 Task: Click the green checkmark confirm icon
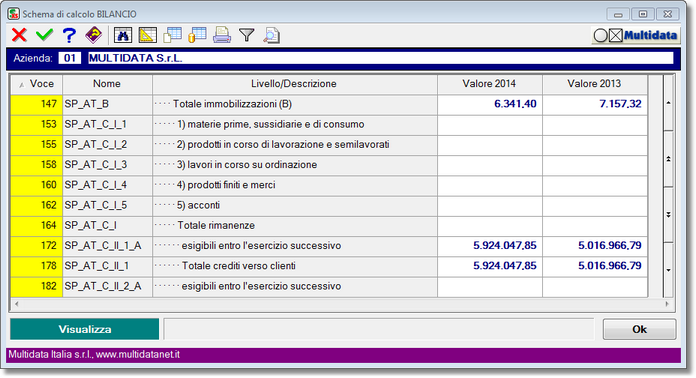pyautogui.click(x=44, y=35)
